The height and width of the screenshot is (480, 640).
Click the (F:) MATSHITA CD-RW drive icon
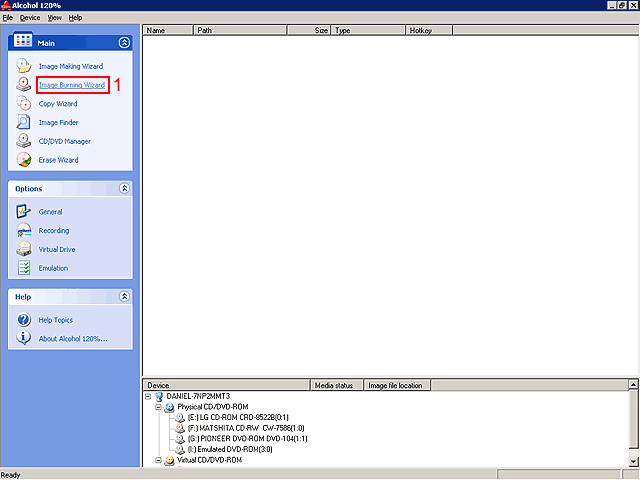pyautogui.click(x=180, y=428)
